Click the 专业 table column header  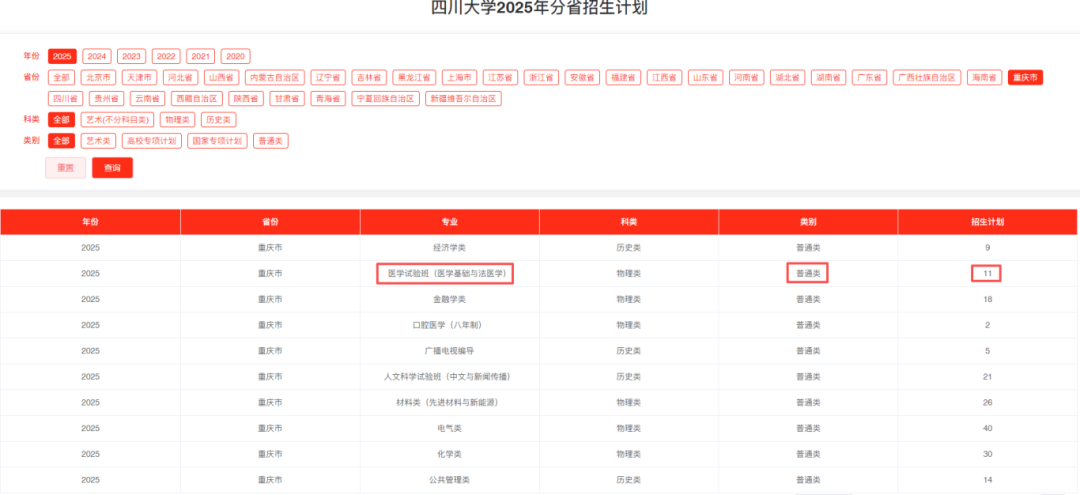point(450,222)
